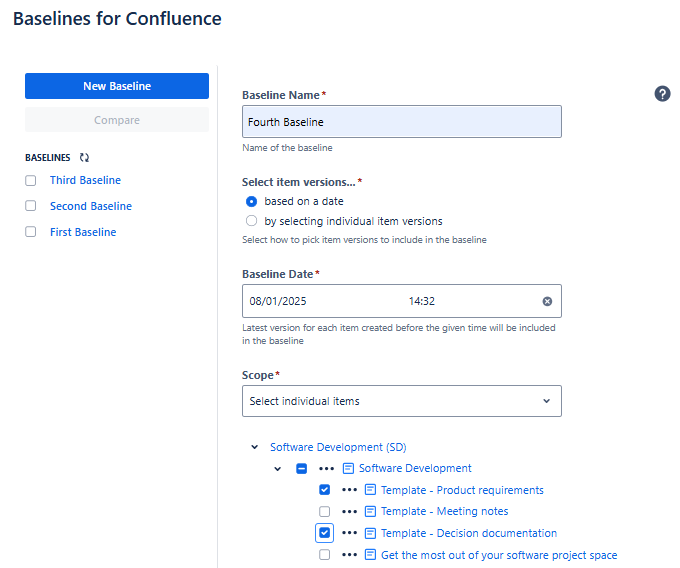
Task: Open the Second Baseline link
Action: [x=91, y=206]
